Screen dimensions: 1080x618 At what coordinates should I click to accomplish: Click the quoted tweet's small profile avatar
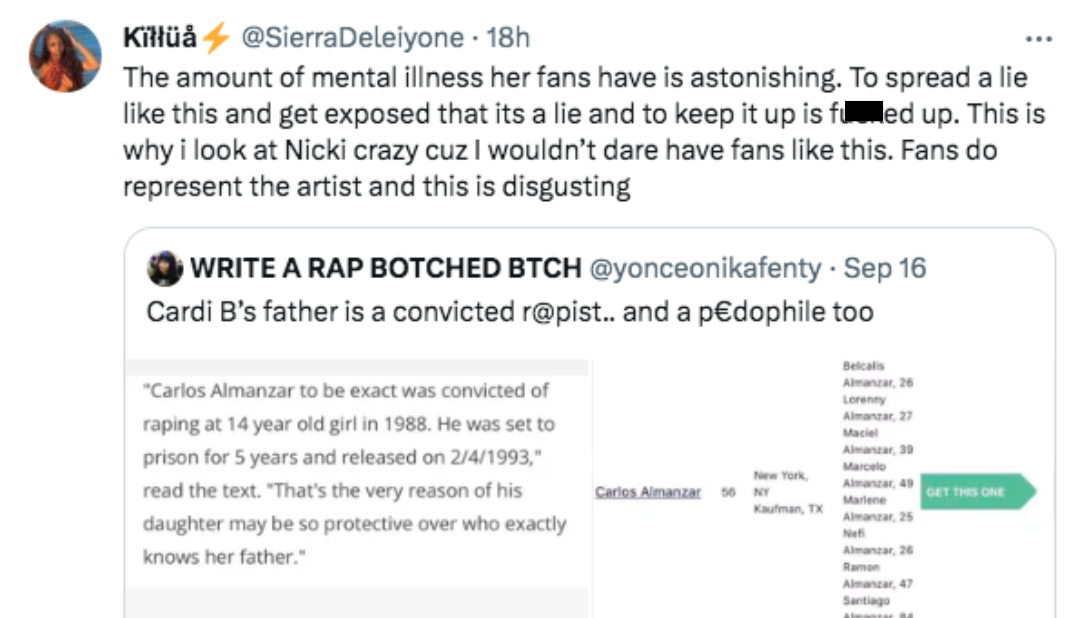[164, 268]
